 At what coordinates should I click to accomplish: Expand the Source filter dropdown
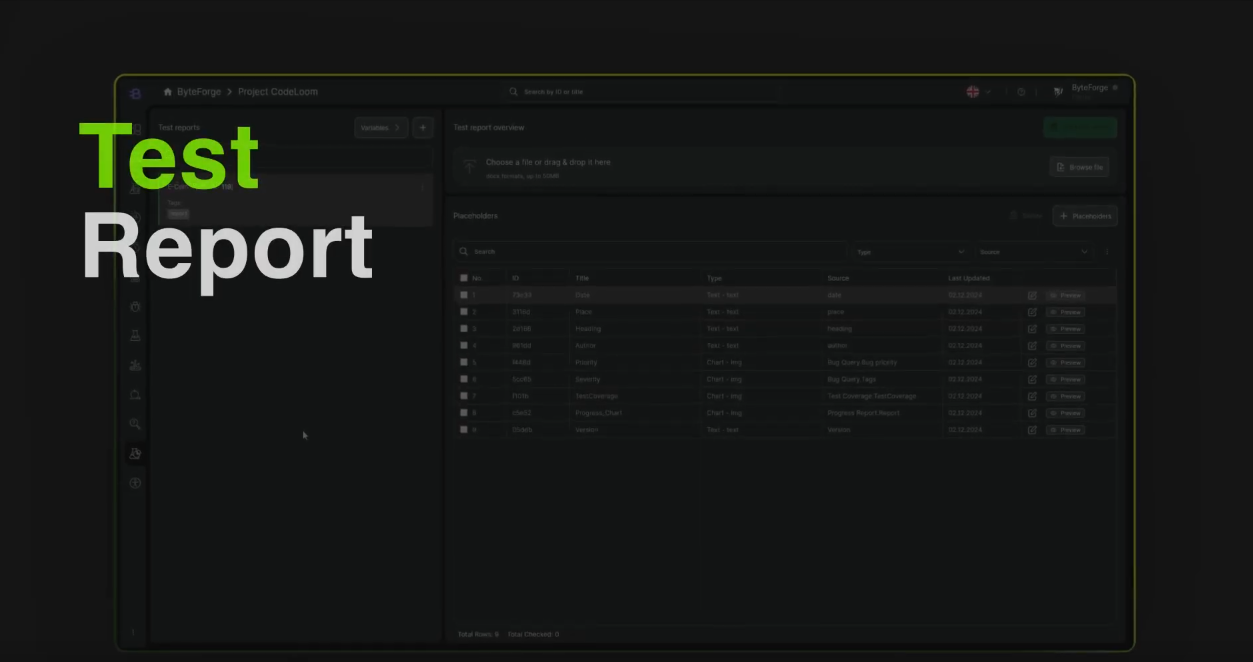(1033, 252)
